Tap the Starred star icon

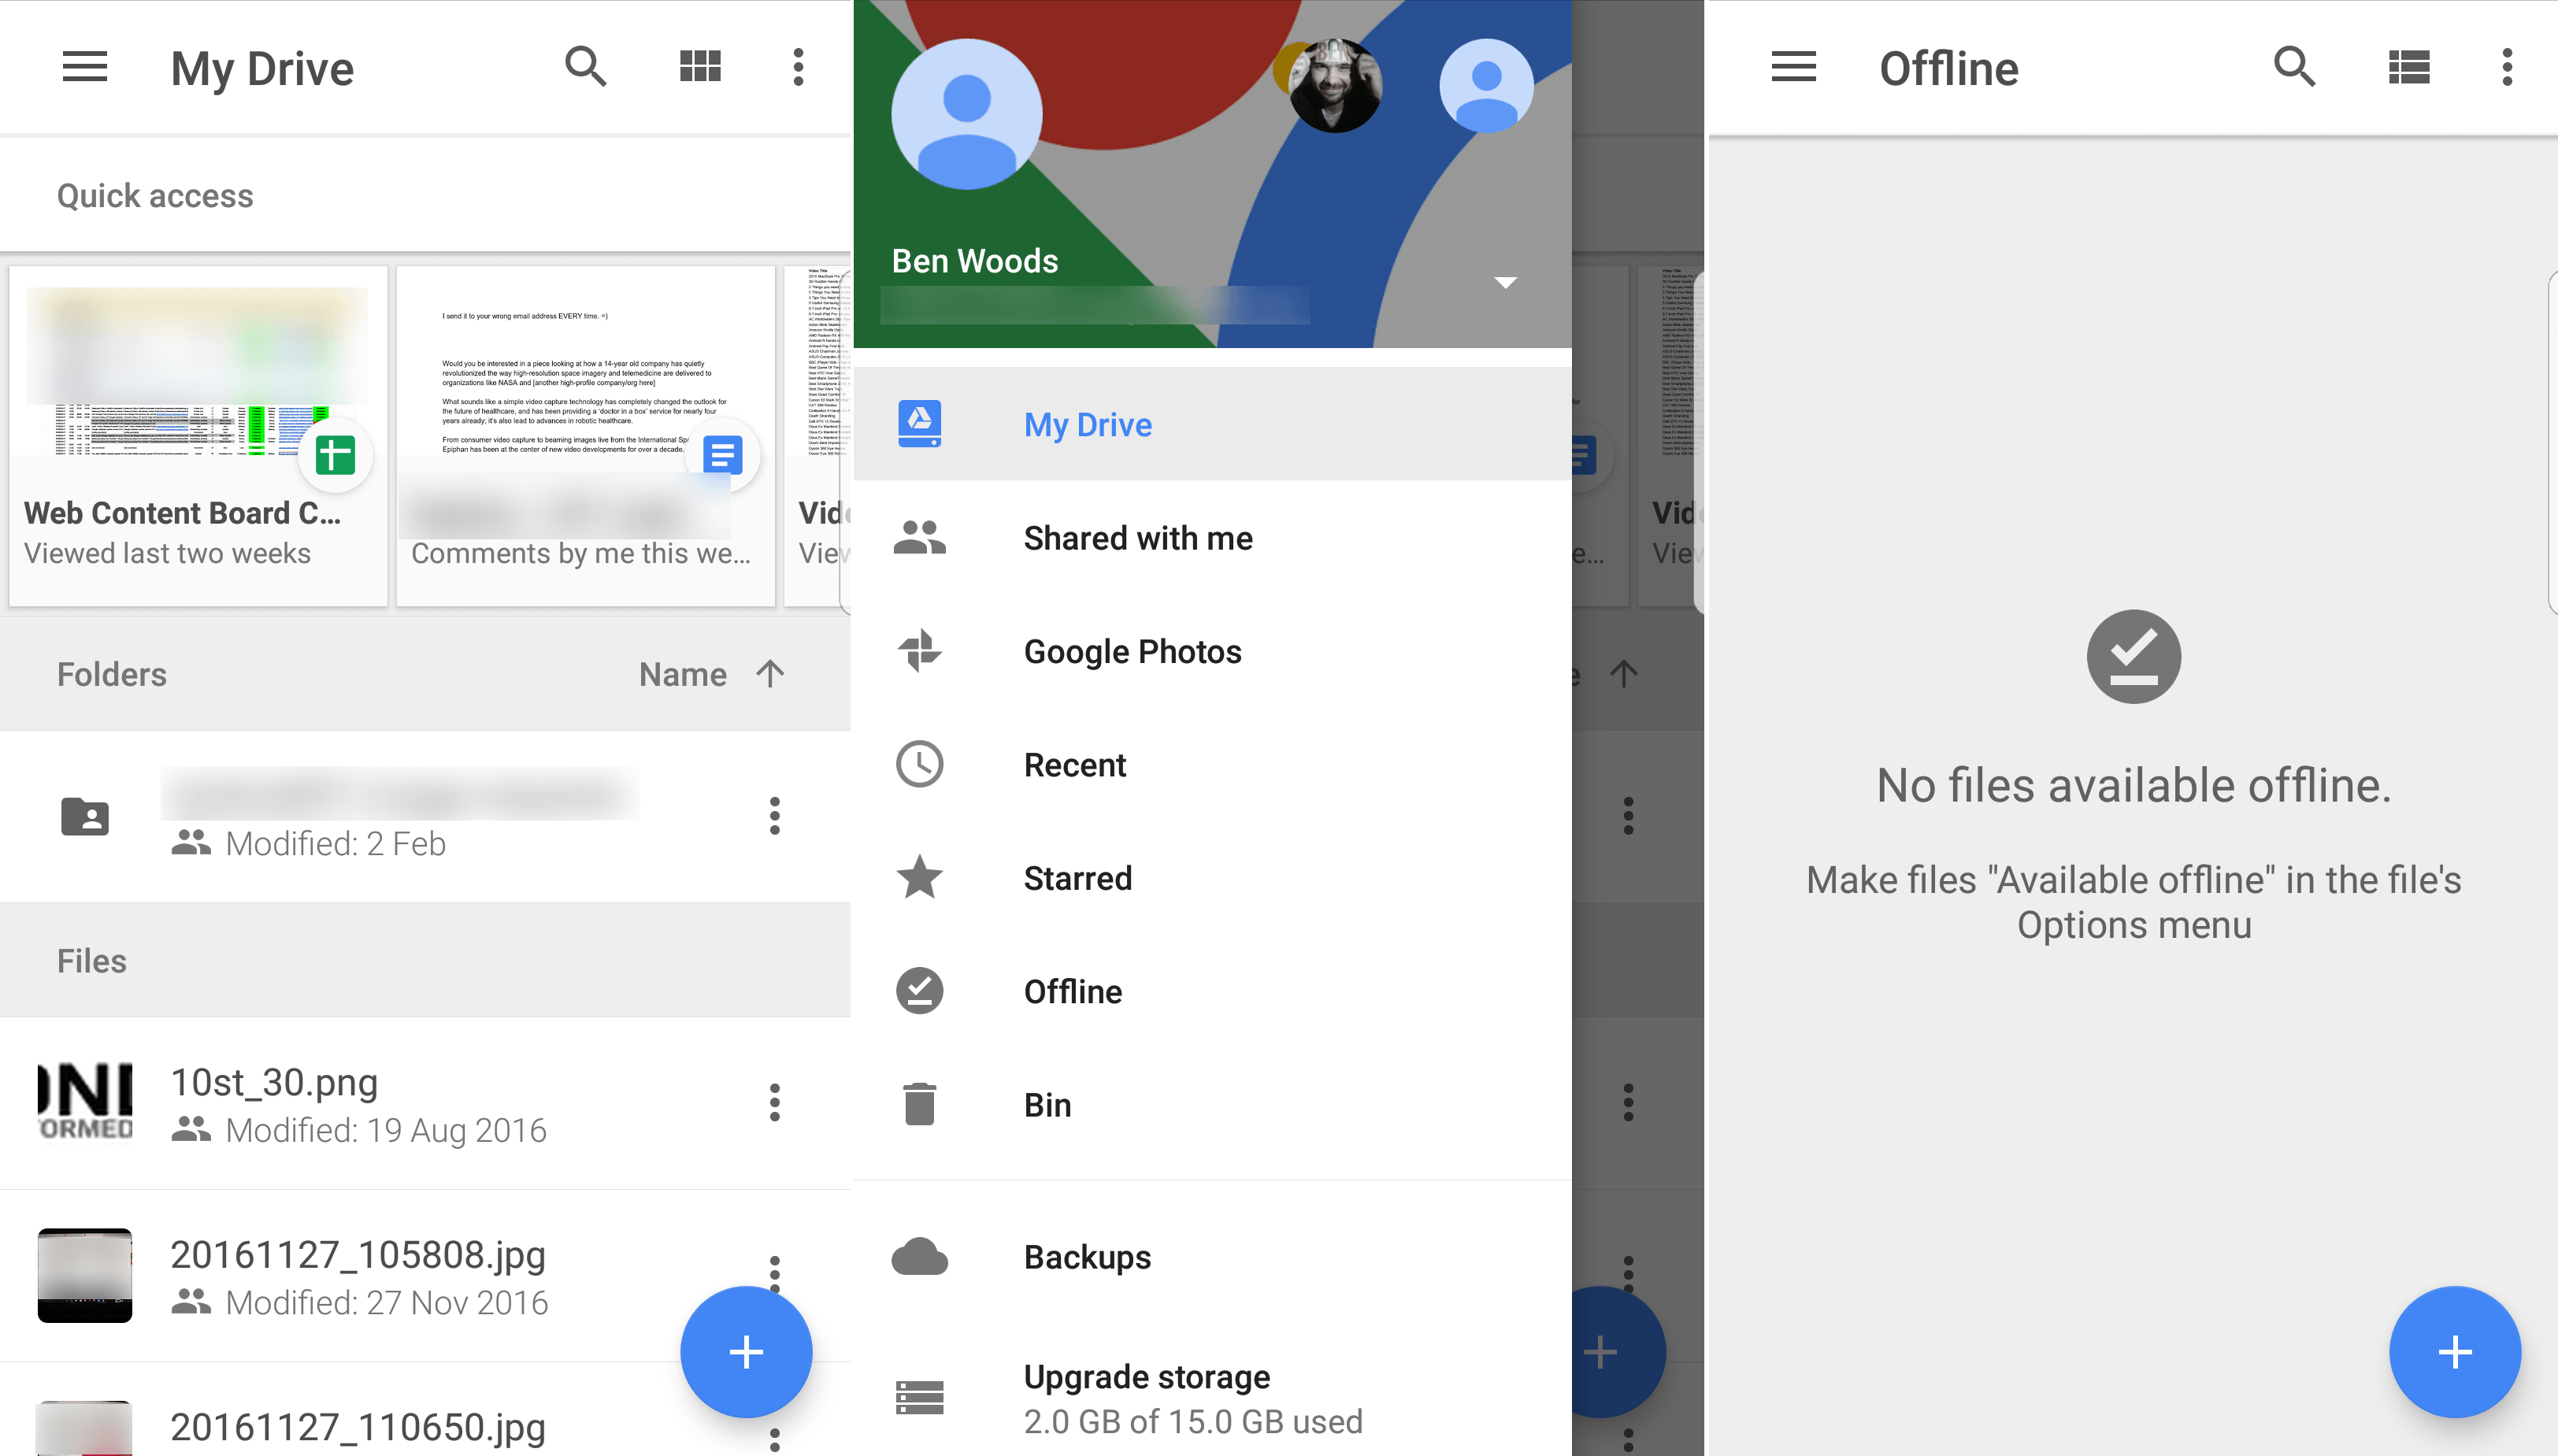pos(919,878)
